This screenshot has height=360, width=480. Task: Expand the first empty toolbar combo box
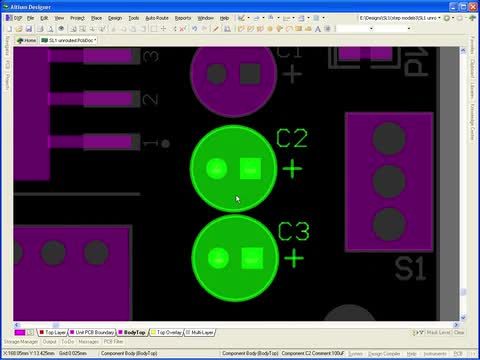coord(371,29)
